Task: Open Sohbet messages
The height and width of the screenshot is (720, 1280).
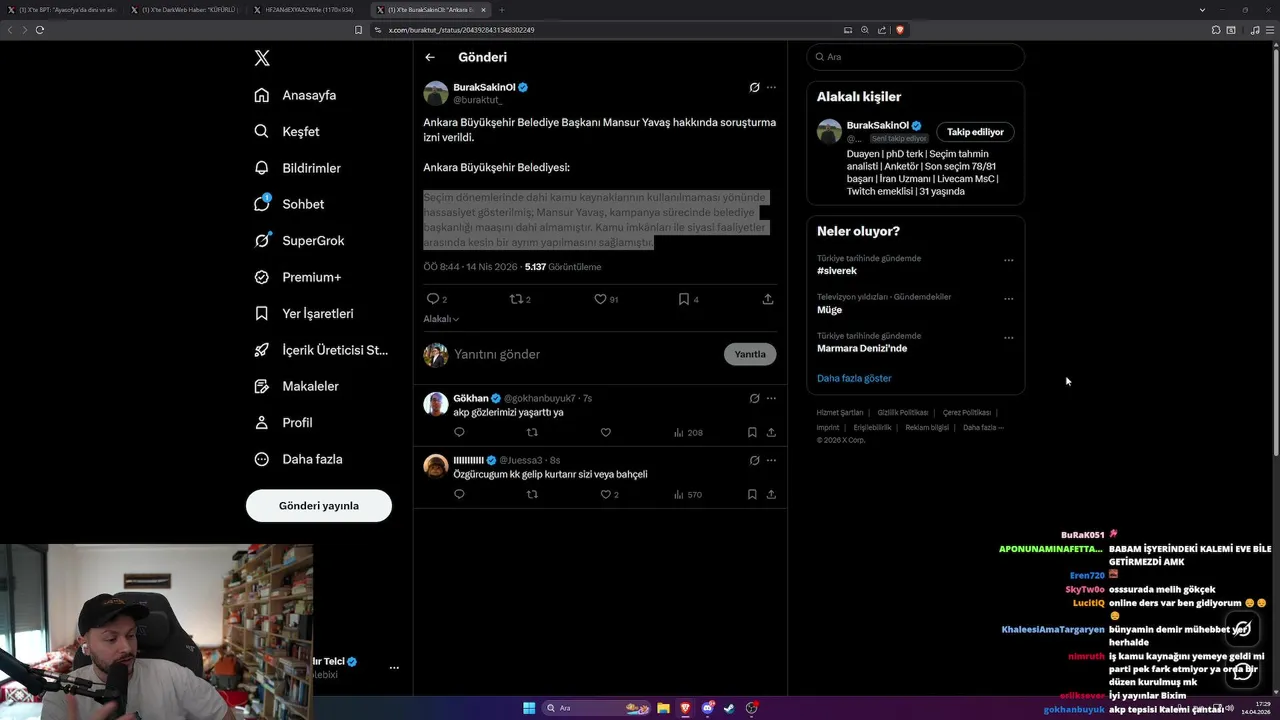Action: coord(290,204)
